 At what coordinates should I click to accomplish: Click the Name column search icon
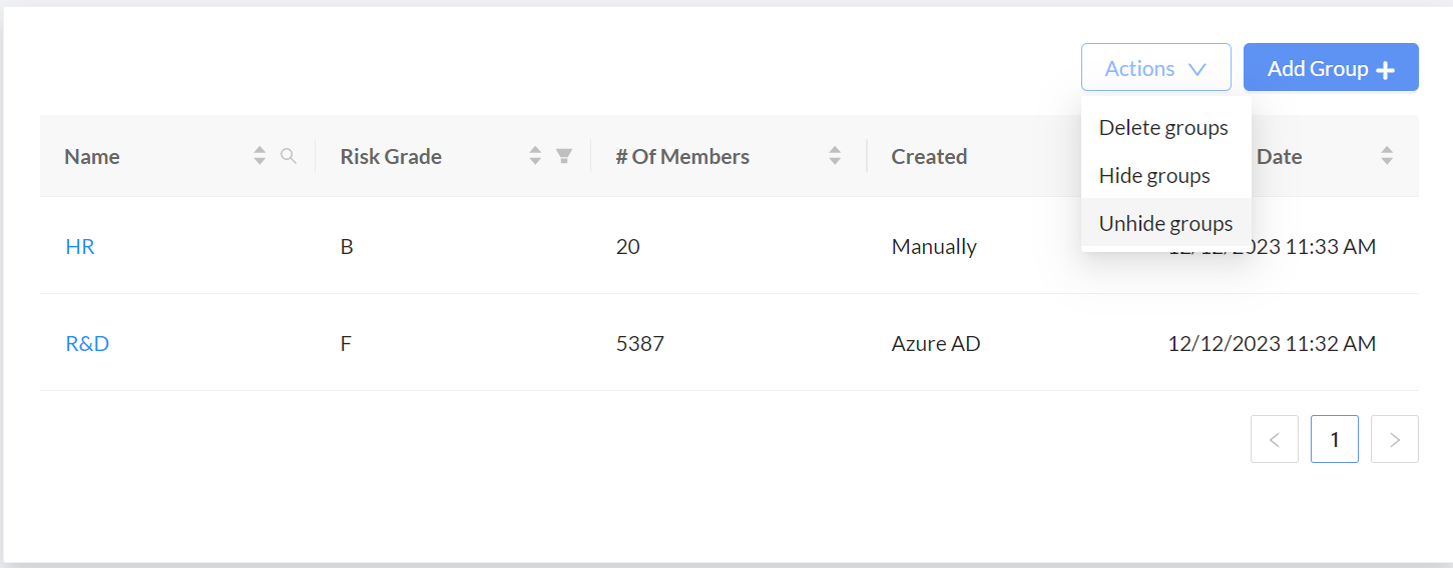289,156
